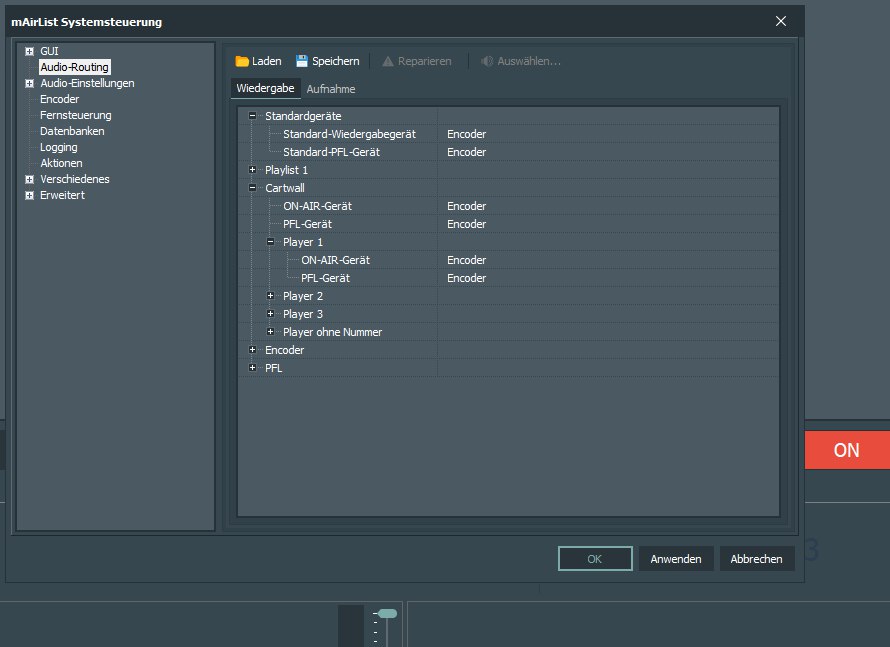Select the Erweitert sidebar entry
The height and width of the screenshot is (647, 890).
(62, 195)
